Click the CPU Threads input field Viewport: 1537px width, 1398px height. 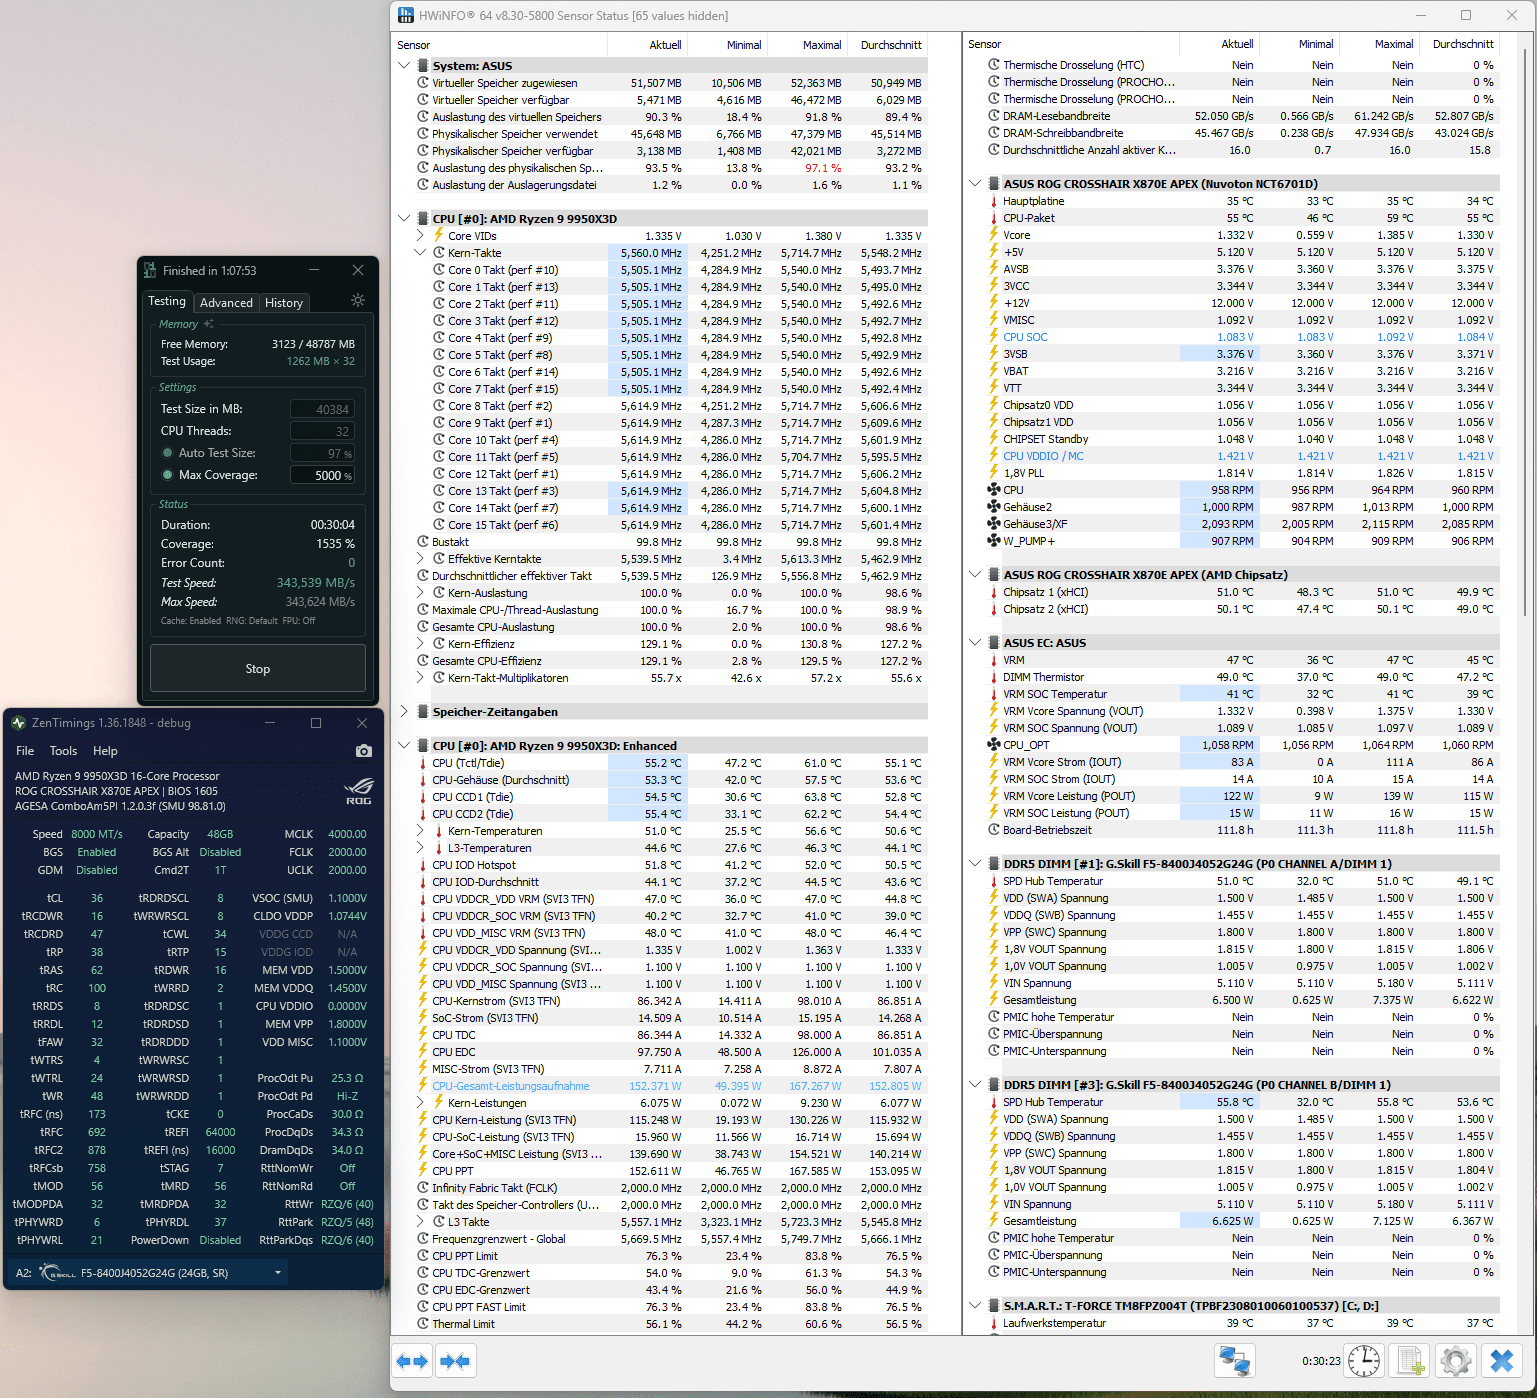tap(322, 431)
